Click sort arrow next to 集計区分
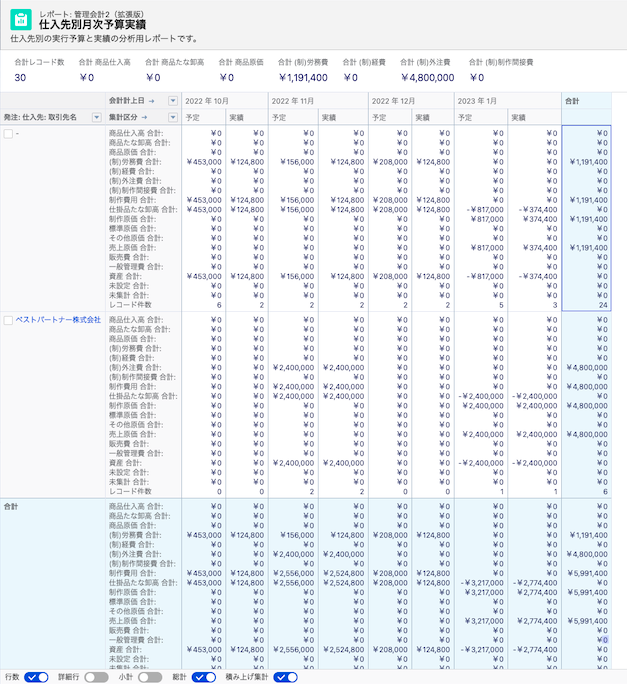The height and width of the screenshot is (684, 627). pyautogui.click(x=146, y=117)
